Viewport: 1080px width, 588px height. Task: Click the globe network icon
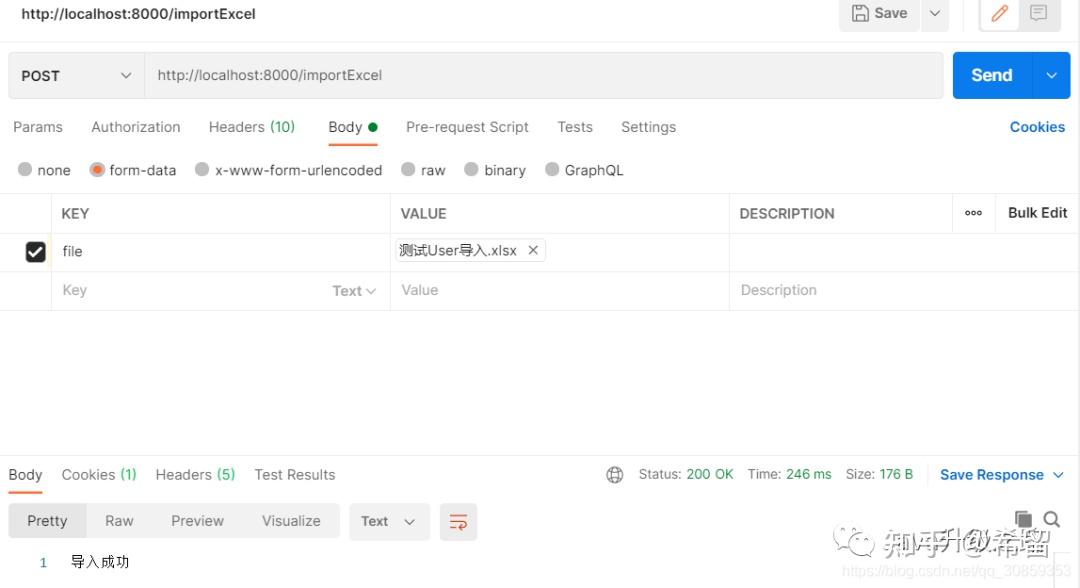tap(614, 475)
